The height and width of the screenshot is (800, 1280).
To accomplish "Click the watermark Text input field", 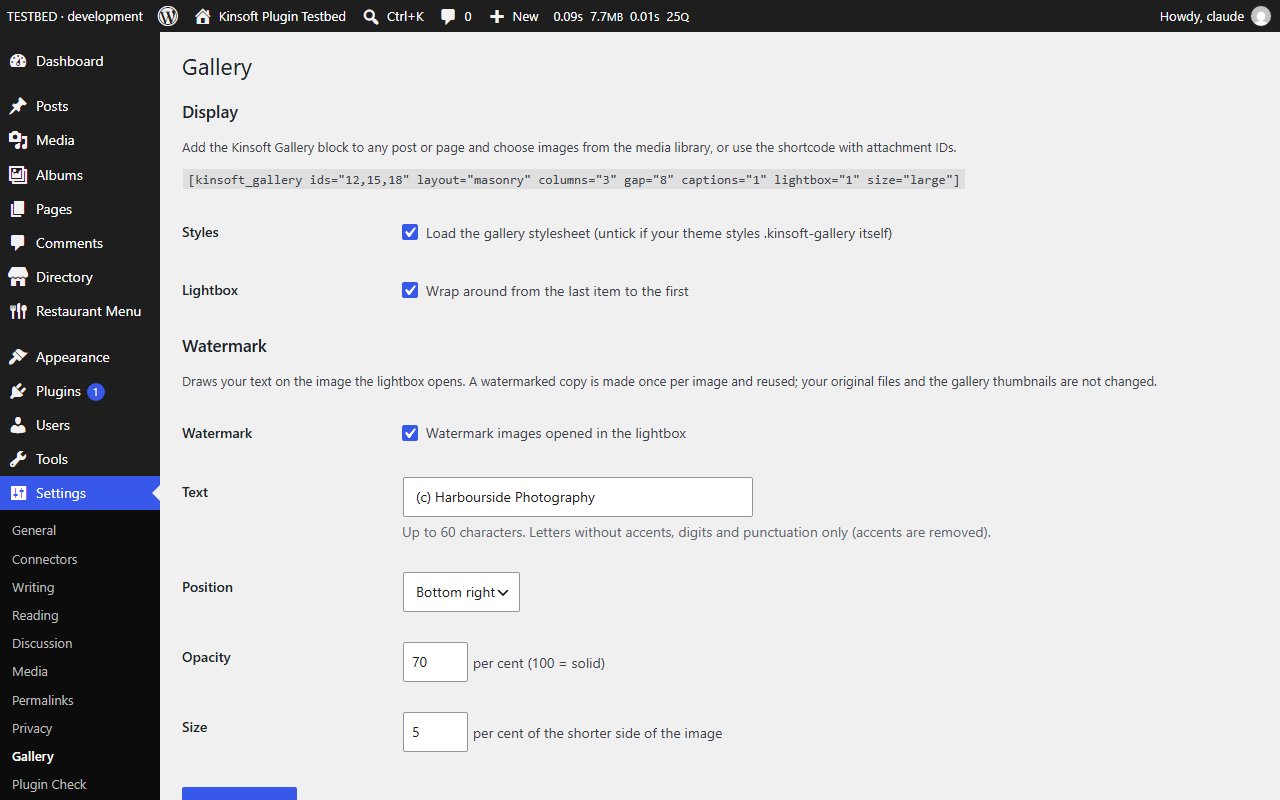I will [x=578, y=497].
